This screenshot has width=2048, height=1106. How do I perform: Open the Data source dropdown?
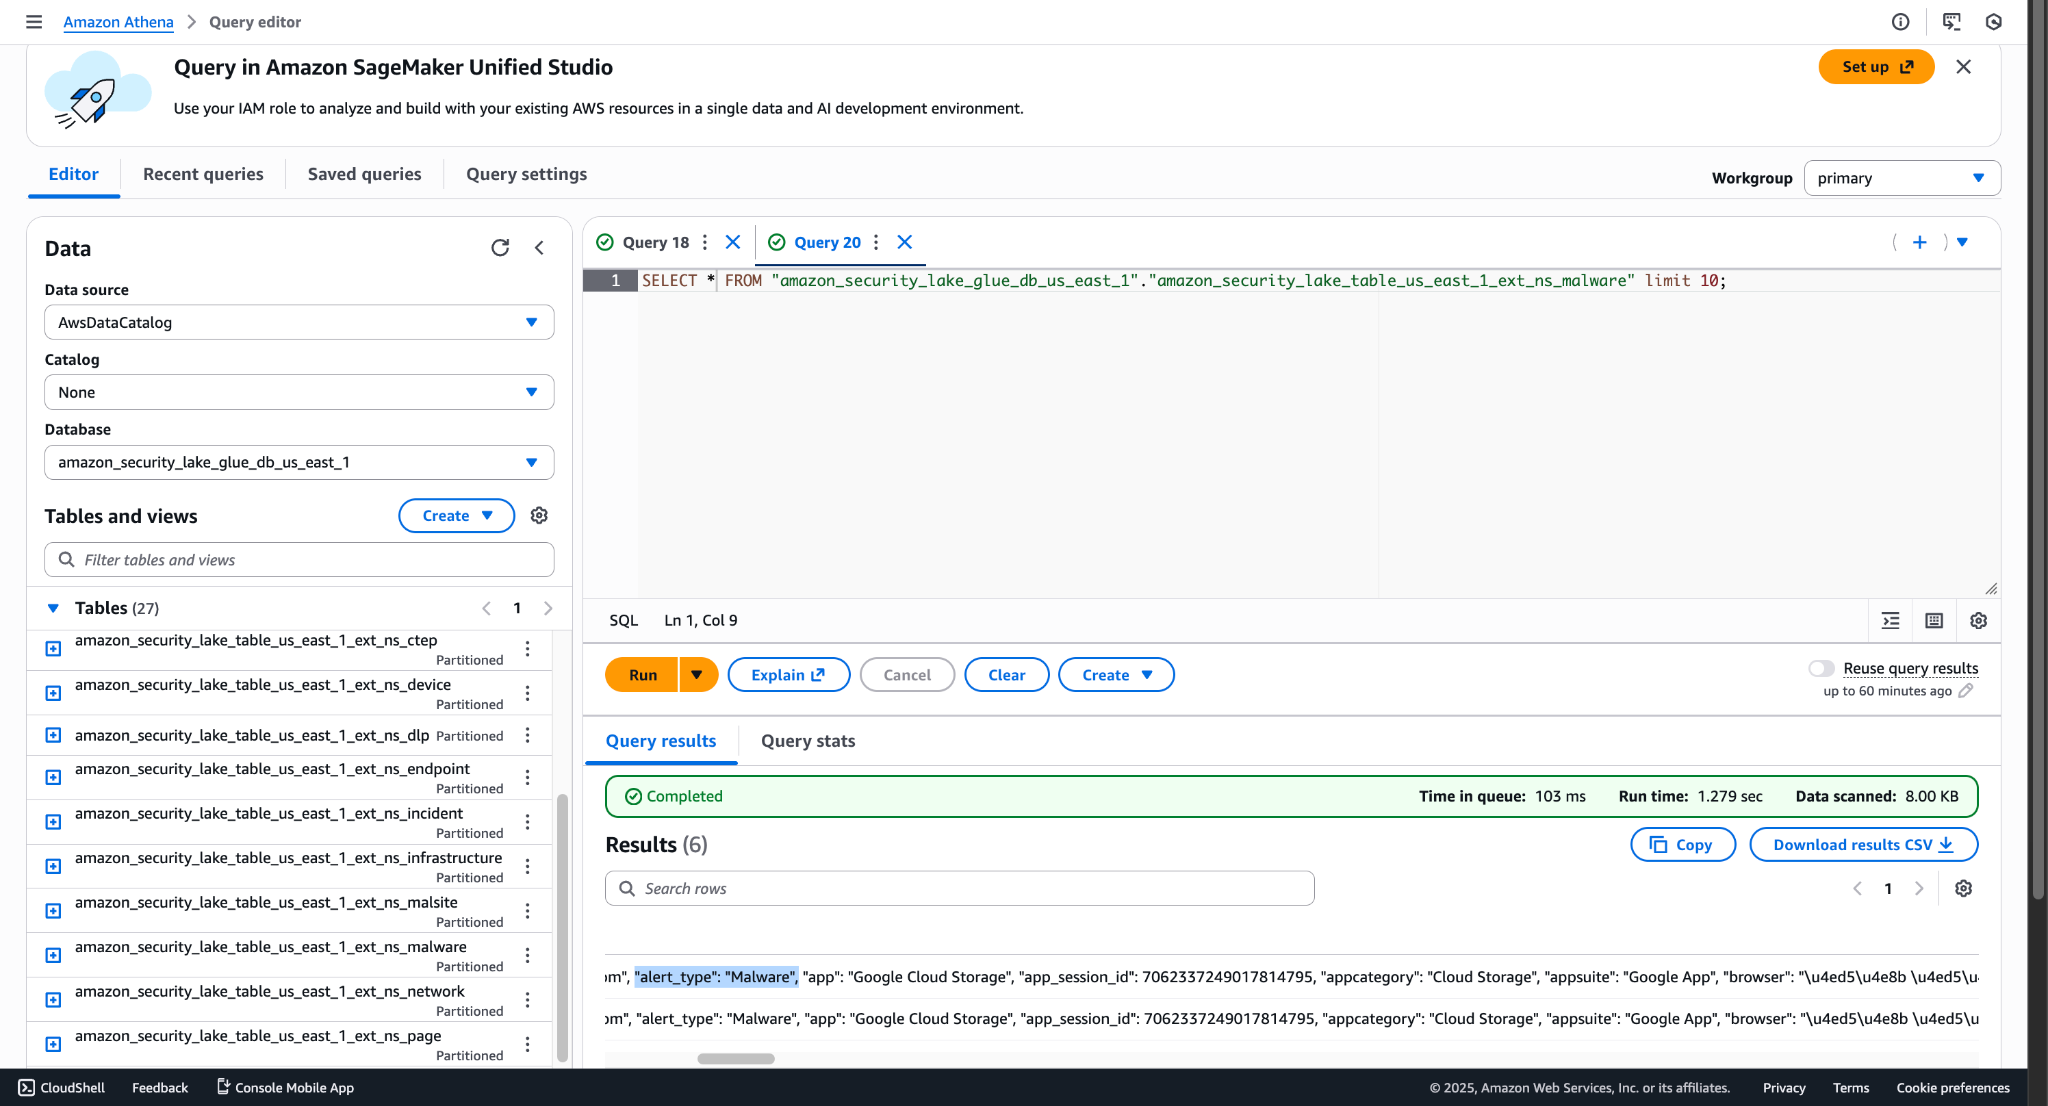click(x=299, y=322)
